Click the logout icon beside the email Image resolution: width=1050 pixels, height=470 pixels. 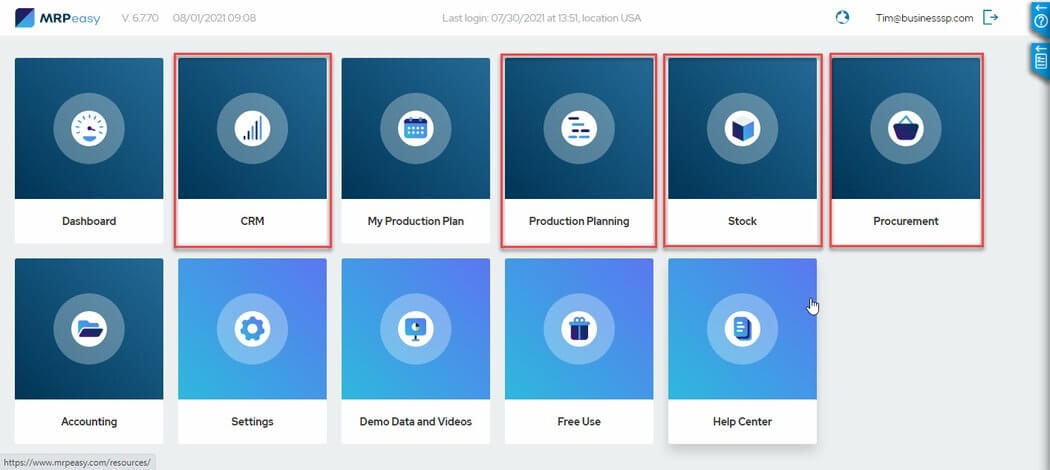pos(990,17)
